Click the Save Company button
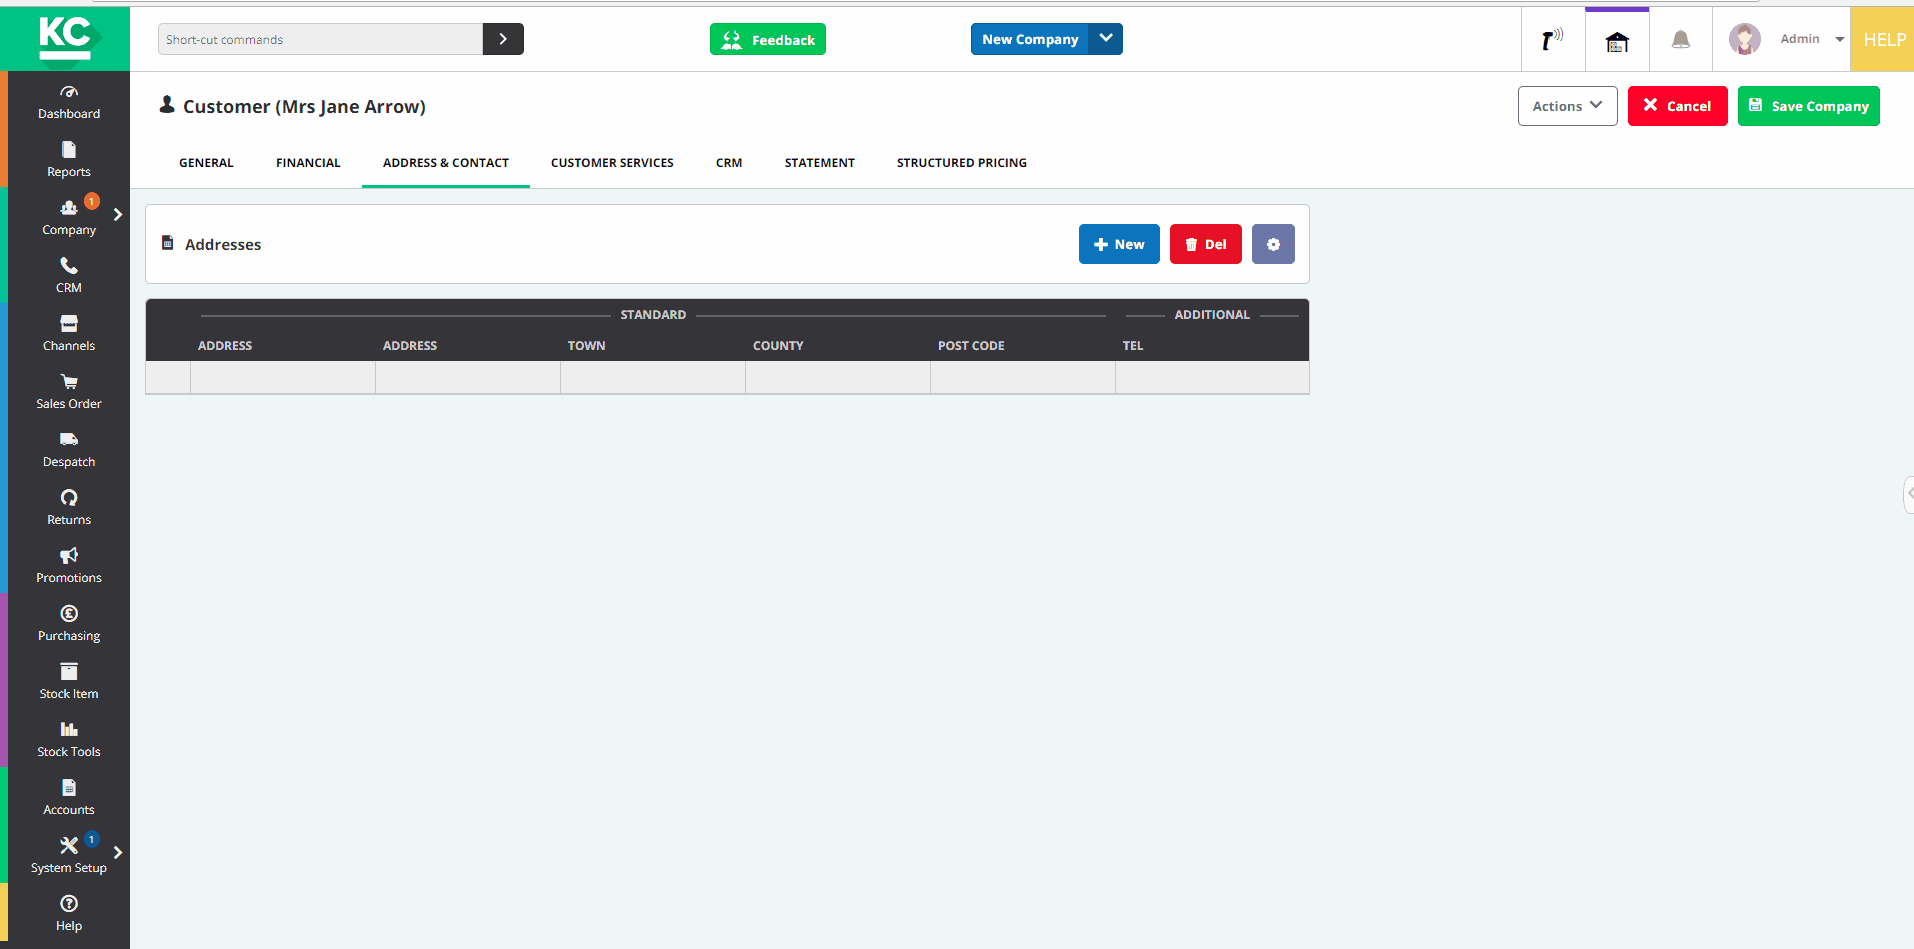Image resolution: width=1914 pixels, height=949 pixels. (1808, 105)
